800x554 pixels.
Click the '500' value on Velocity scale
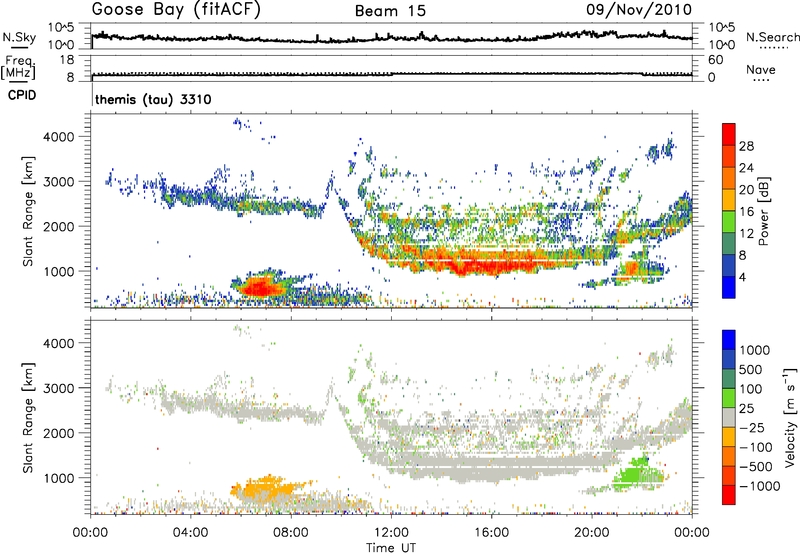[x=751, y=370]
